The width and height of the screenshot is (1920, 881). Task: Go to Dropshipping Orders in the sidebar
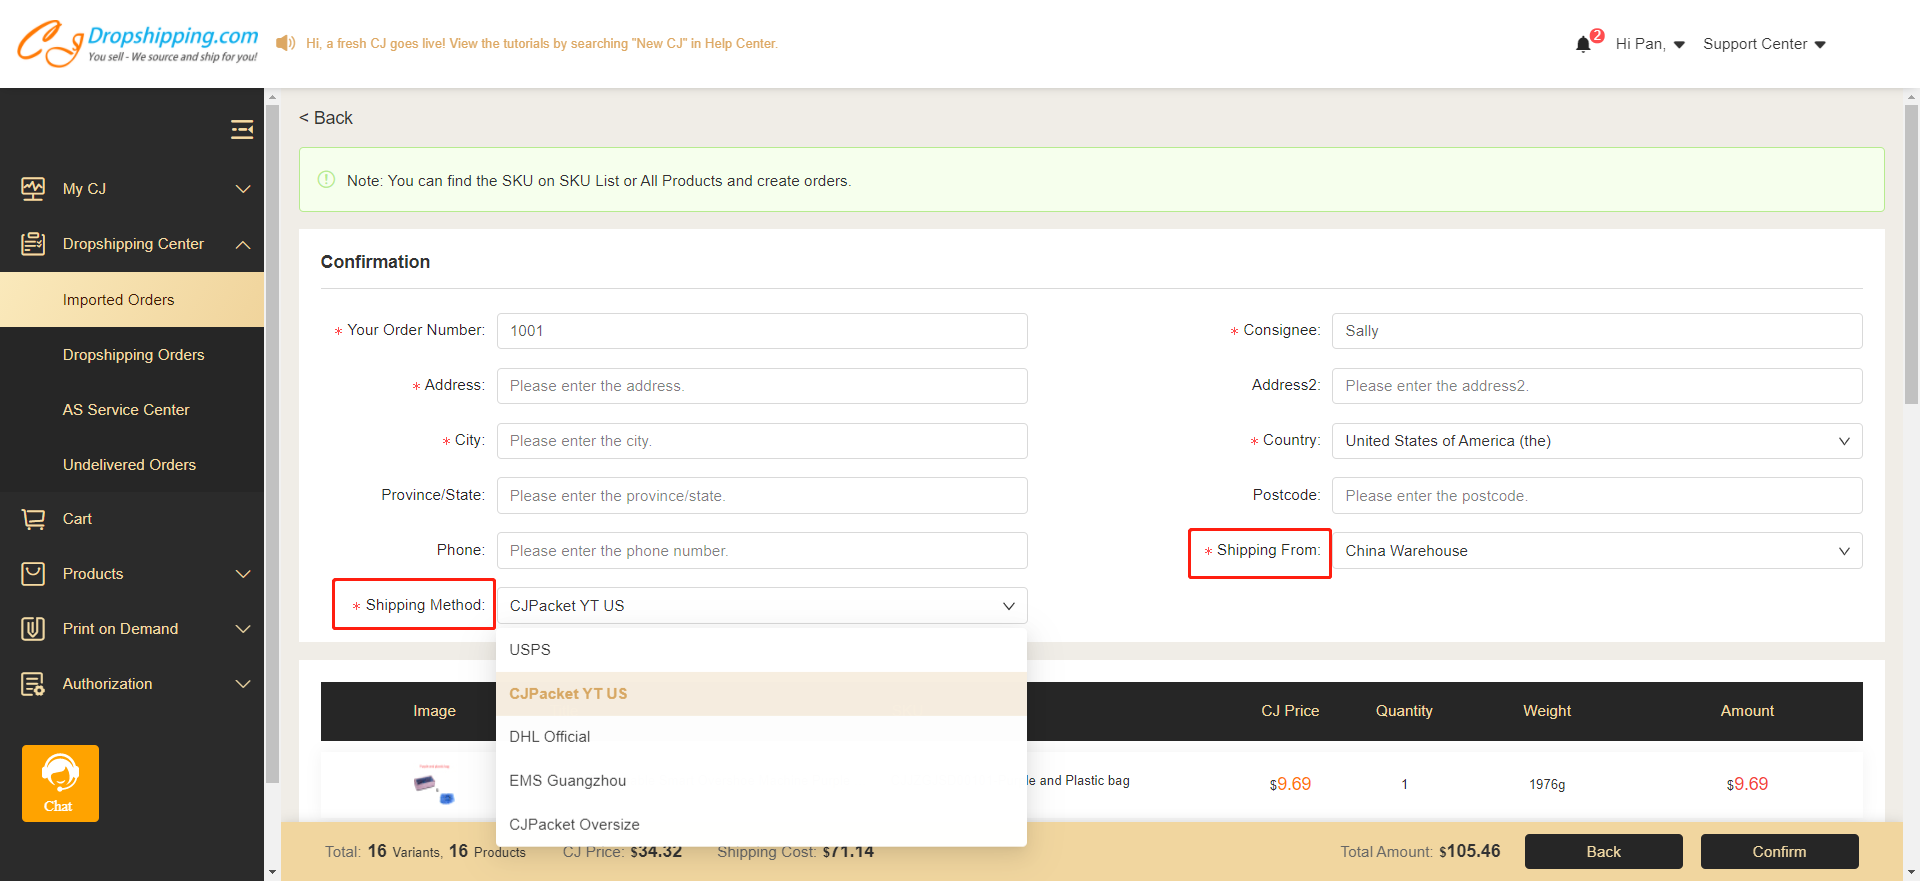133,355
